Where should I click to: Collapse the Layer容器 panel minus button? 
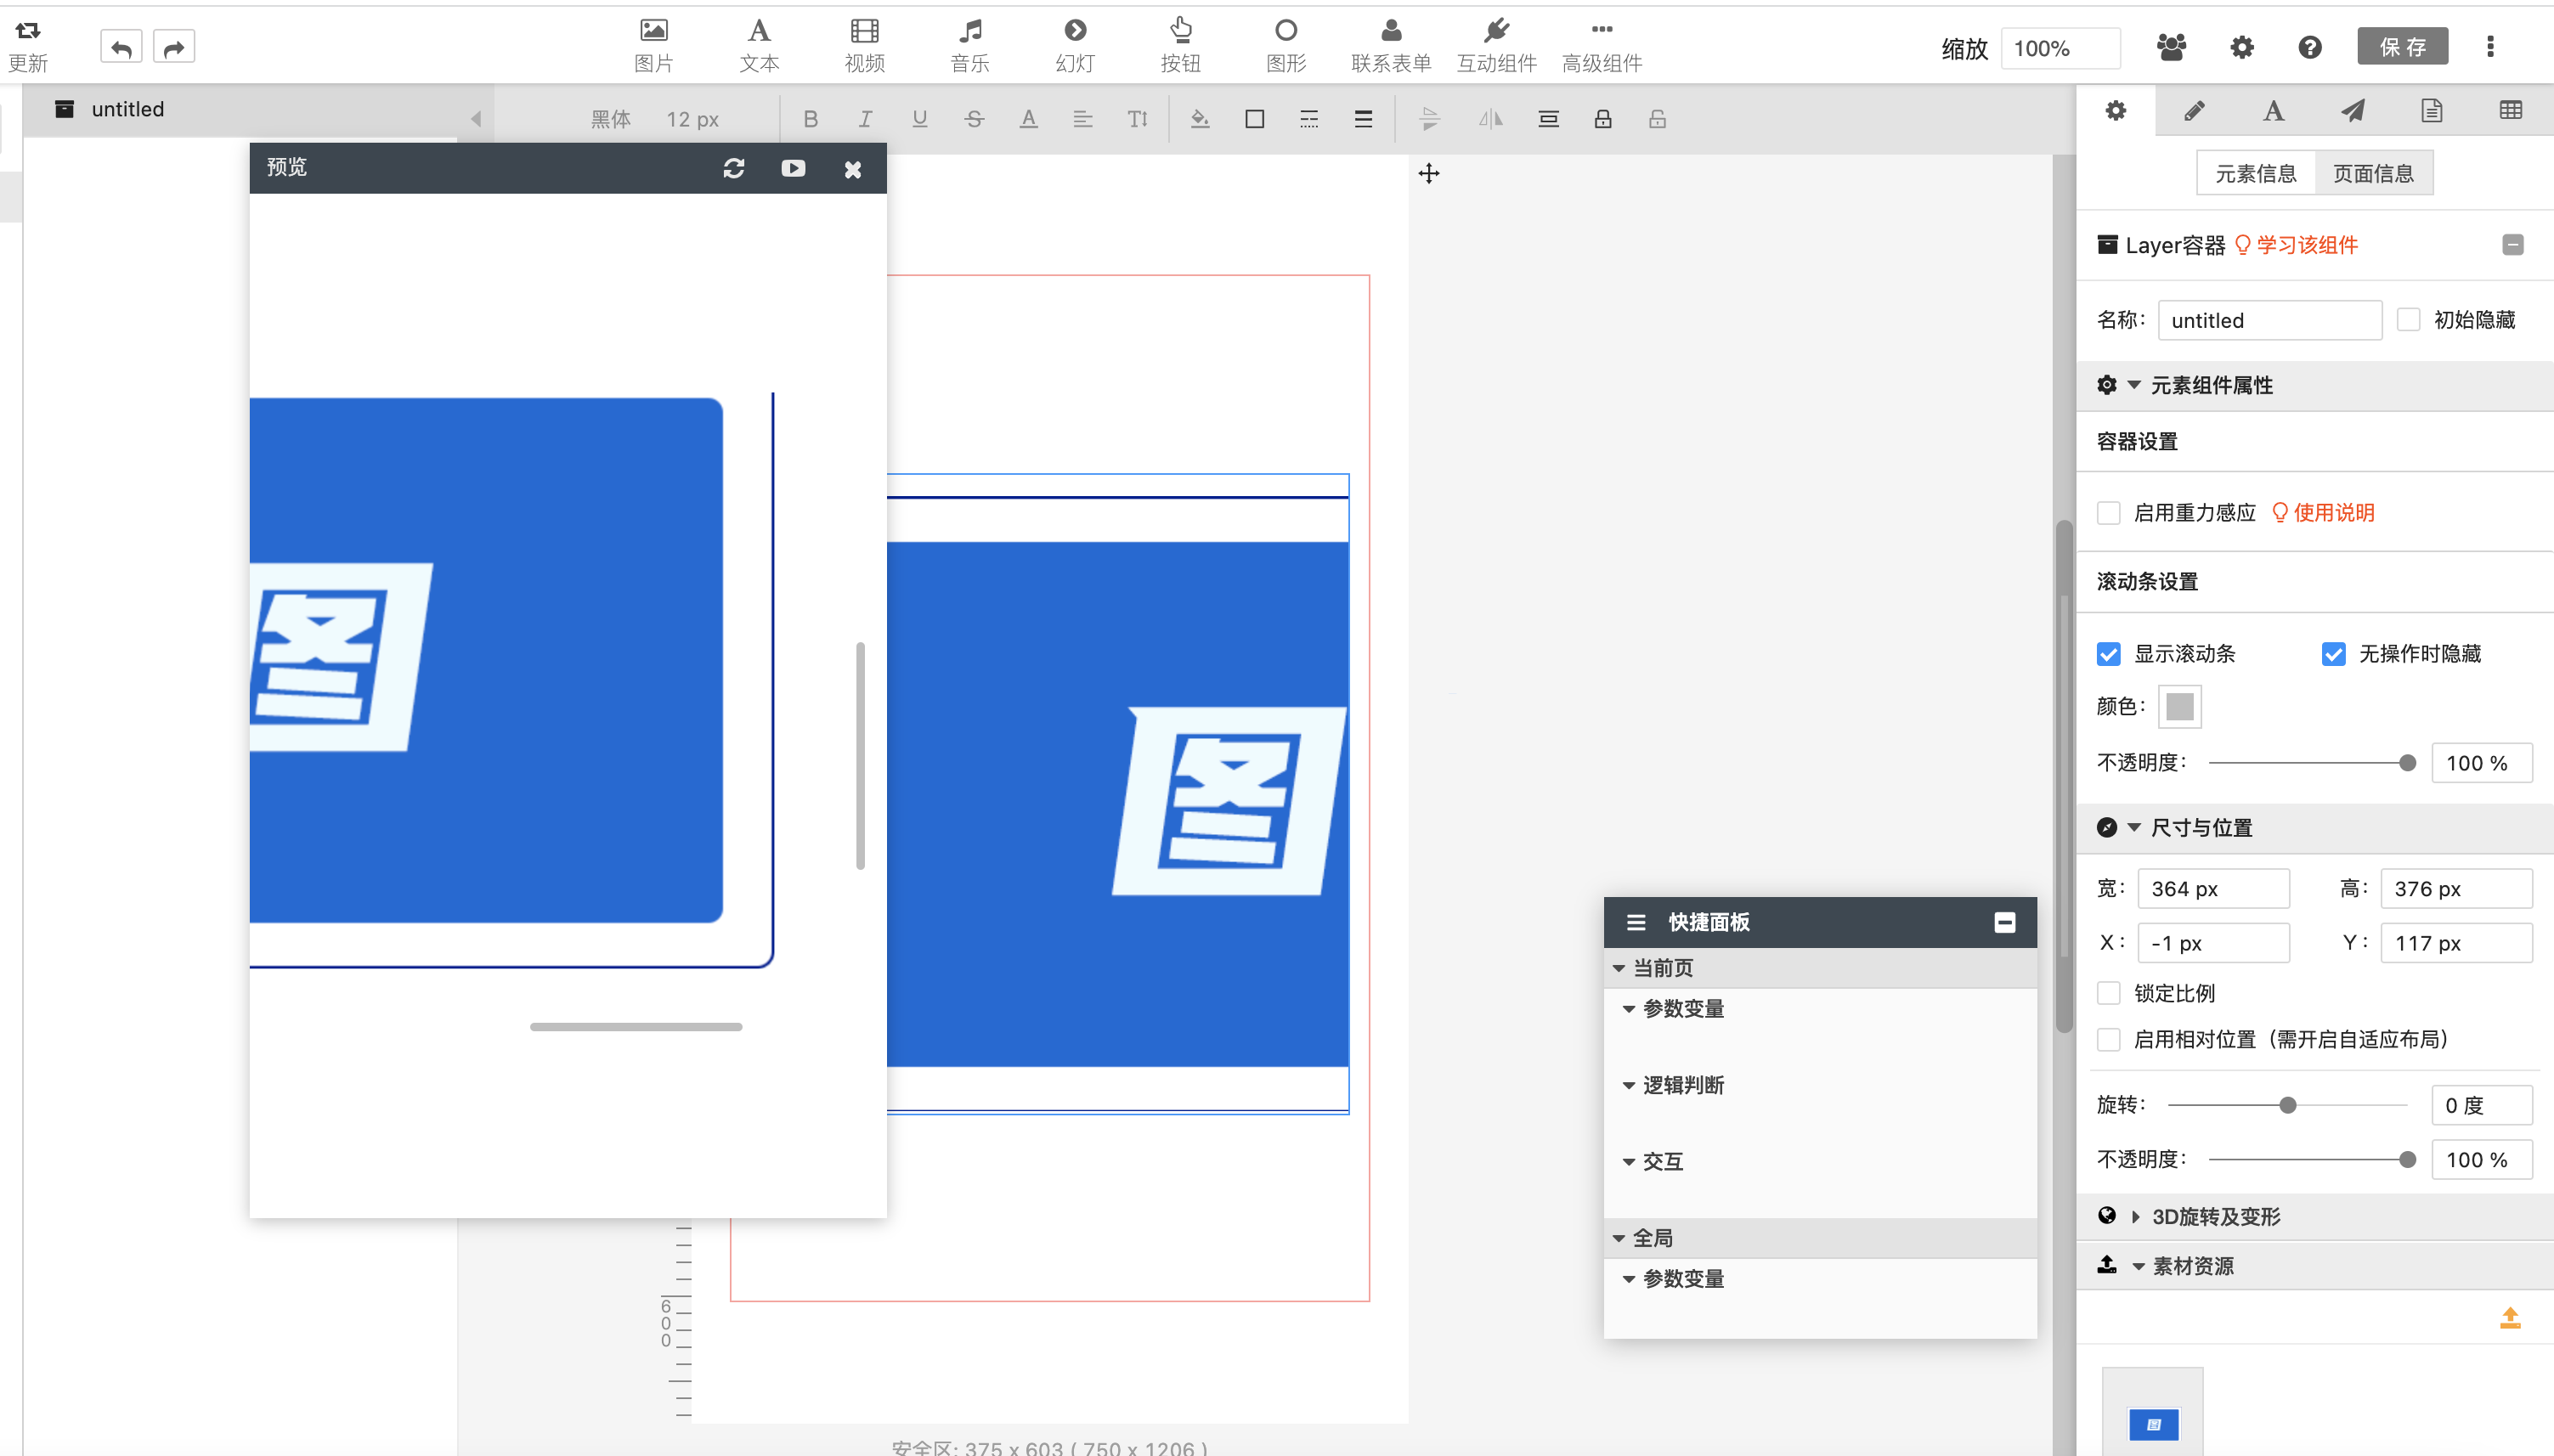coord(2513,244)
